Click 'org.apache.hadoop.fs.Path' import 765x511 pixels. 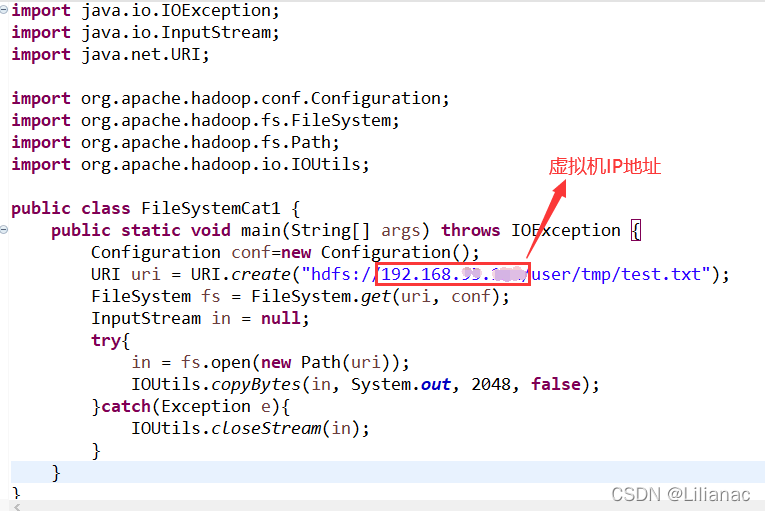pyautogui.click(x=206, y=143)
